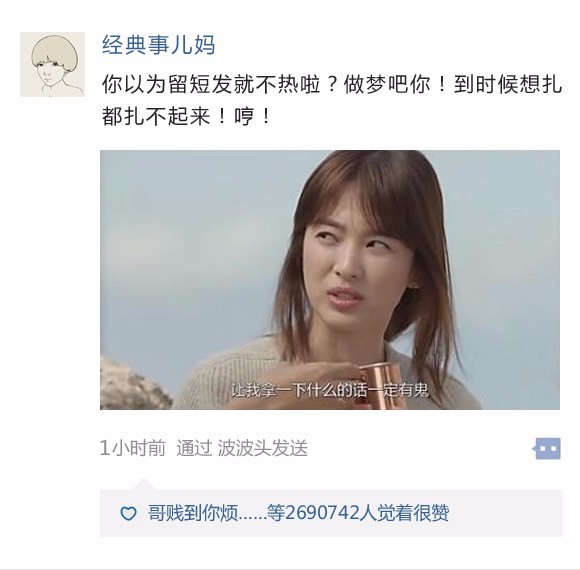The height and width of the screenshot is (570, 580).
Task: Tap the heart like icon
Action: tap(129, 513)
